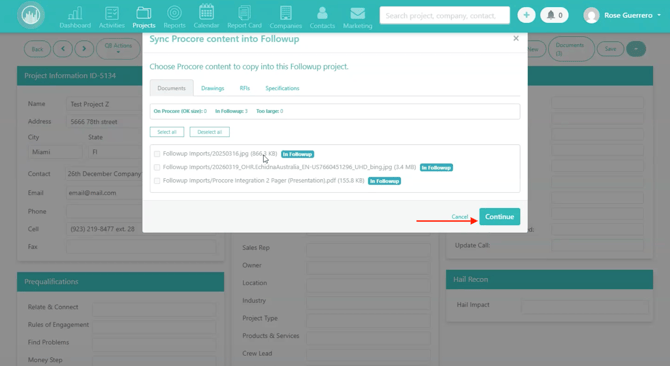The image size is (670, 366).
Task: Click the Cell phone field
Action: (105, 229)
